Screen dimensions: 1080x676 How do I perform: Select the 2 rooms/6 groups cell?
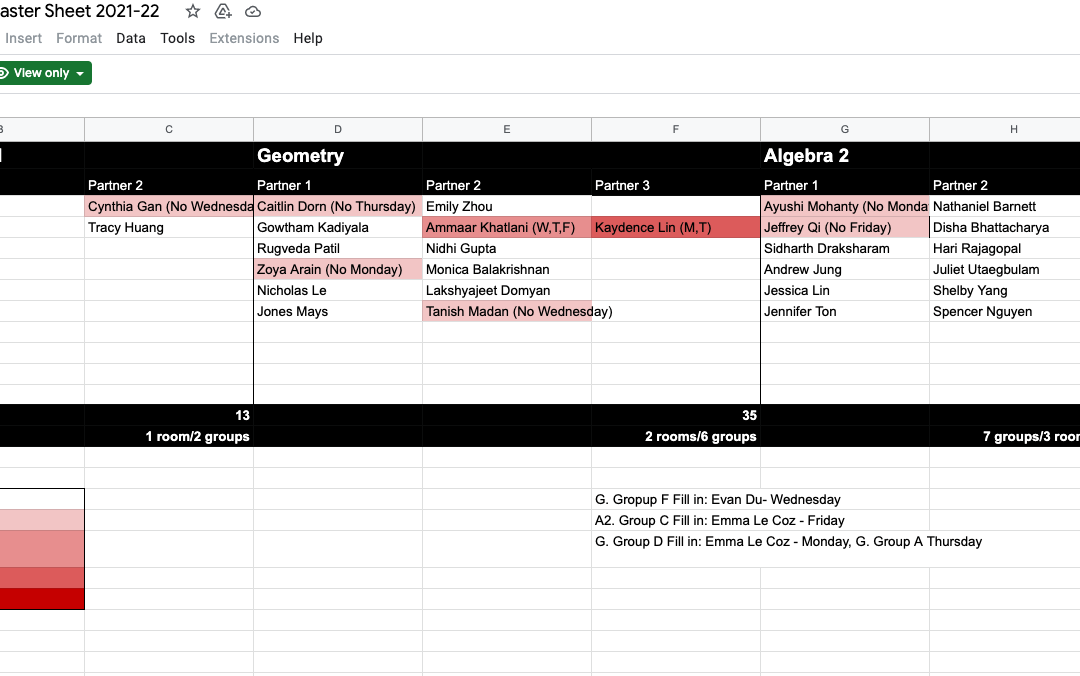coord(675,436)
